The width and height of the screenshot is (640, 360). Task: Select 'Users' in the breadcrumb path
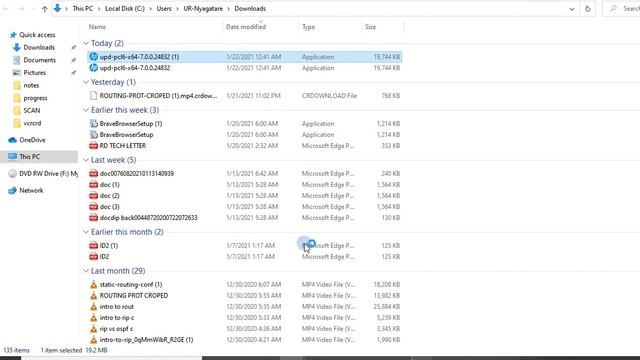tap(164, 9)
